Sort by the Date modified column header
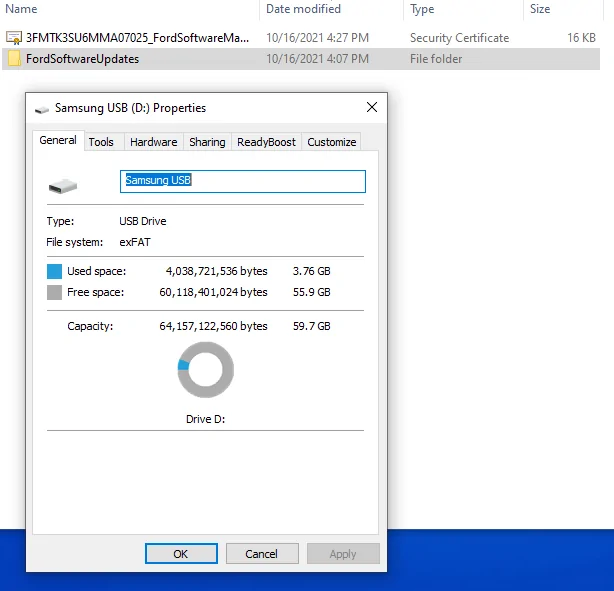This screenshot has width=614, height=591. pos(303,9)
